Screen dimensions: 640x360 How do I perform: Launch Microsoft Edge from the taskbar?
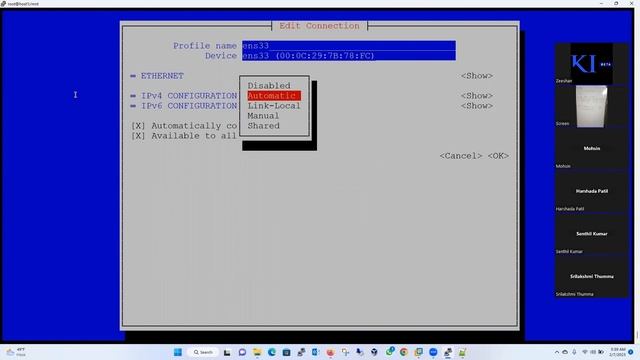click(272, 352)
